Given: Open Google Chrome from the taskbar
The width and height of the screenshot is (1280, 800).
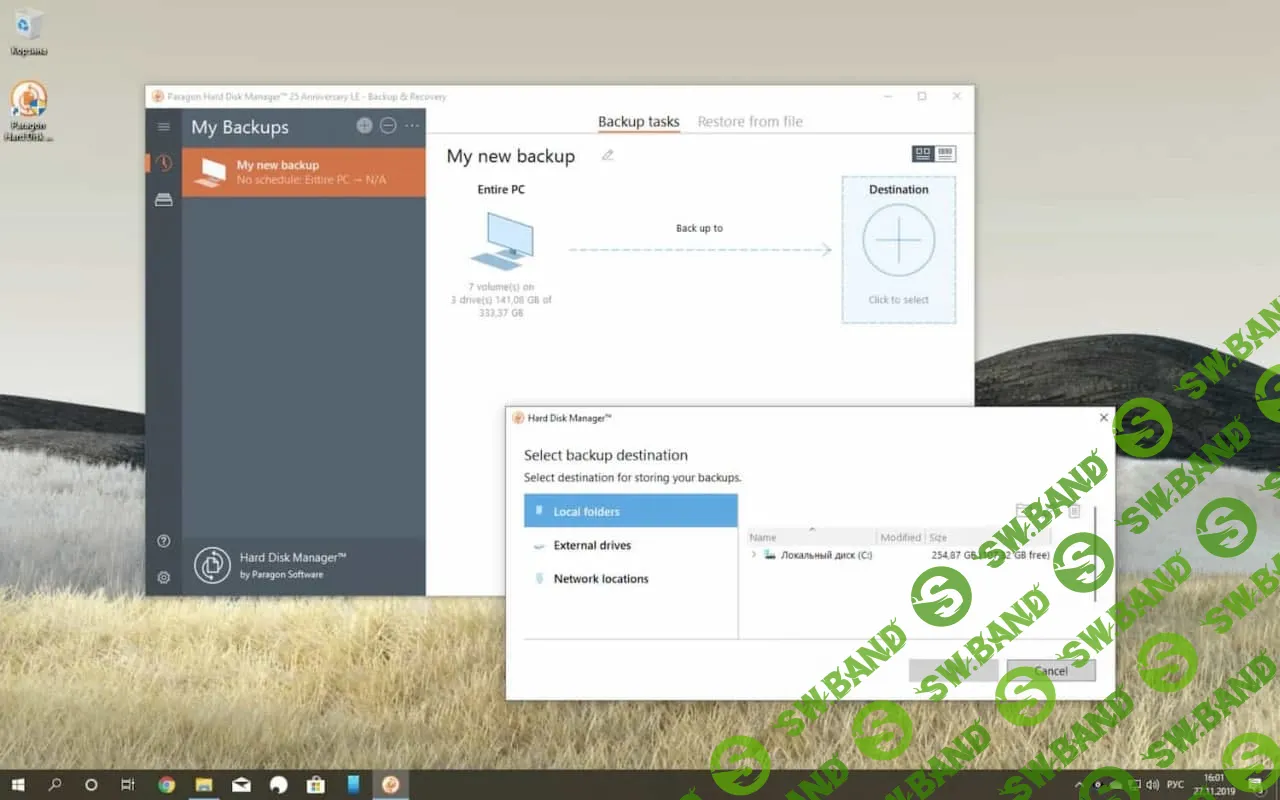Looking at the screenshot, I should coord(167,784).
